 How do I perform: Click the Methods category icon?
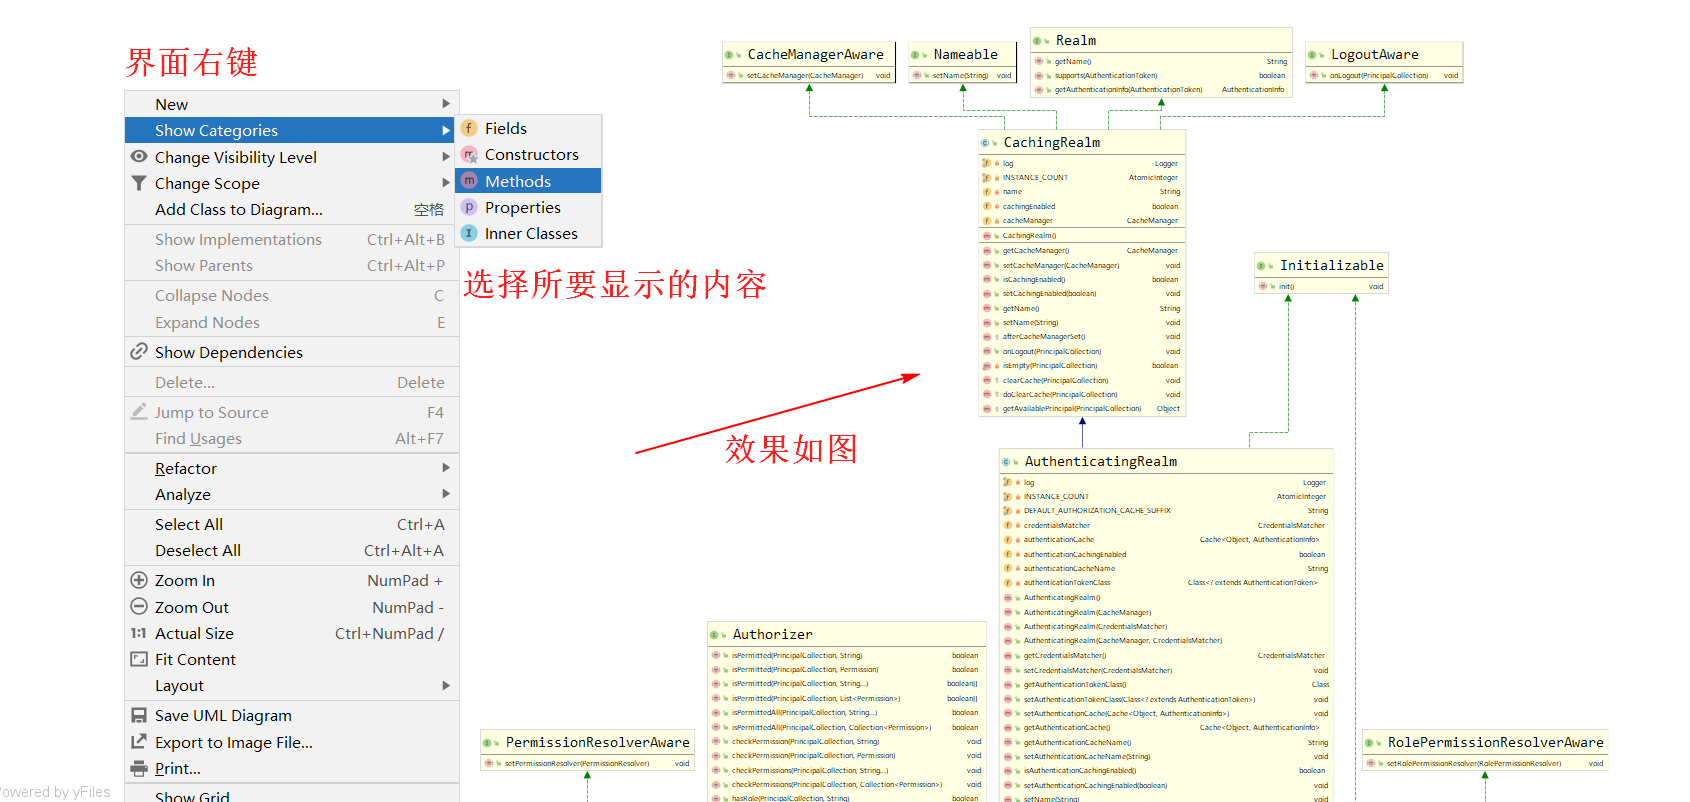(469, 181)
